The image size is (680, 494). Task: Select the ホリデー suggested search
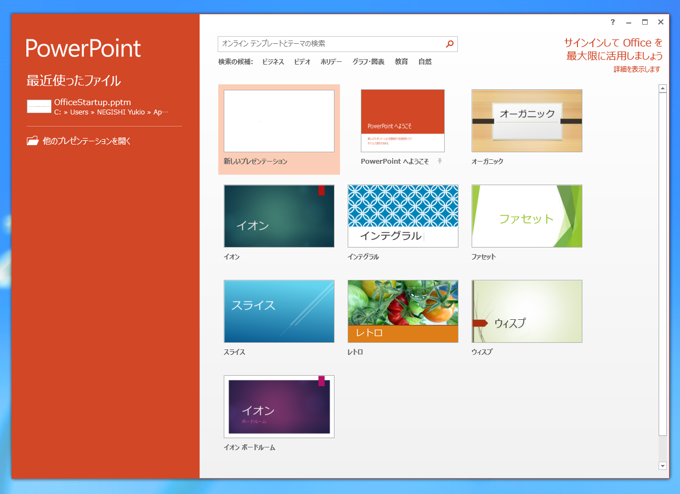click(x=331, y=62)
